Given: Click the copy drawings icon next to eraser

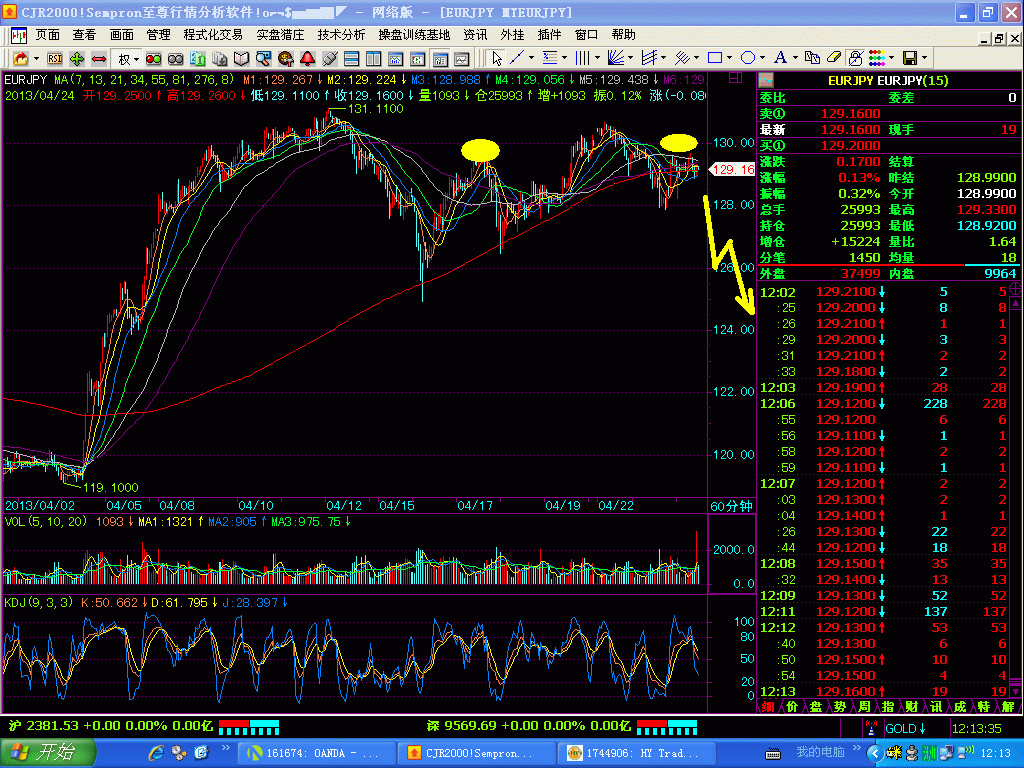Looking at the screenshot, I should pos(812,58).
